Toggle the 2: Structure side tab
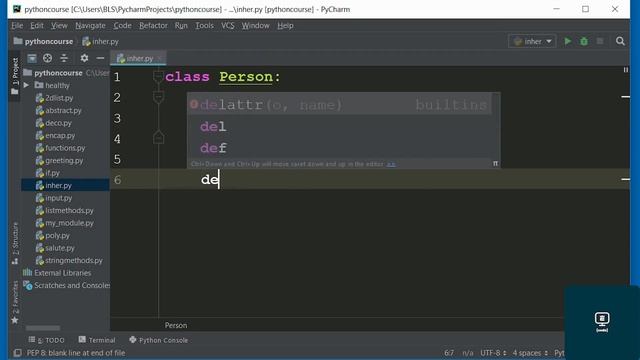 pos(15,244)
